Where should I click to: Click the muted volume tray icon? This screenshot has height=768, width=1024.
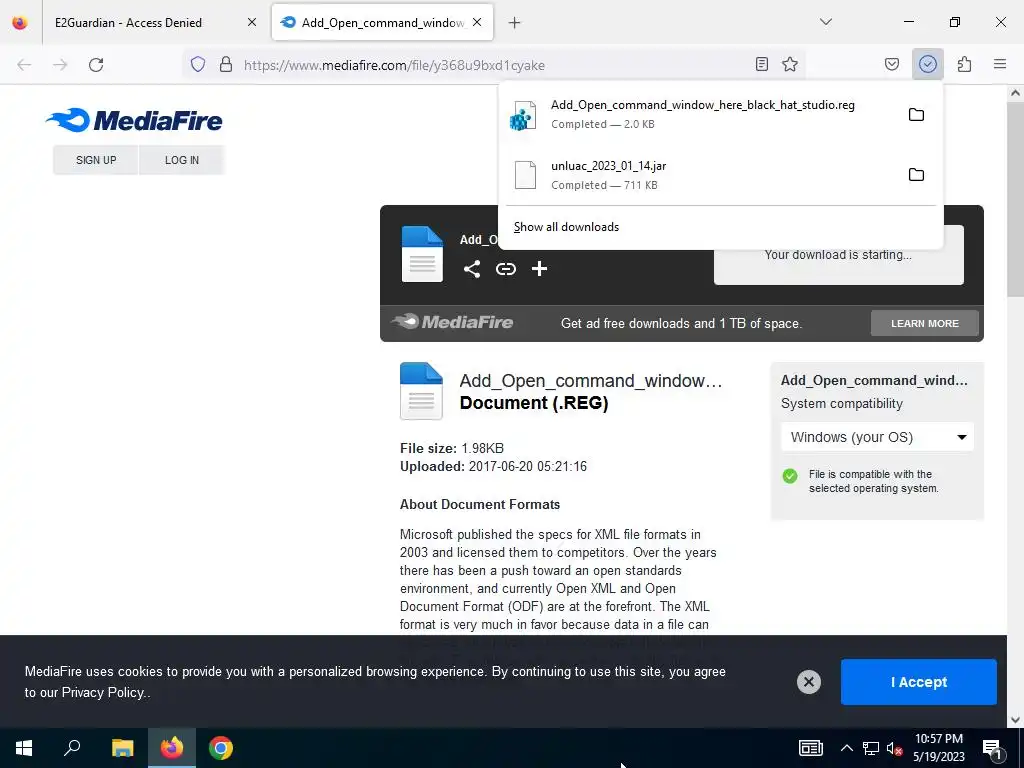[895, 748]
